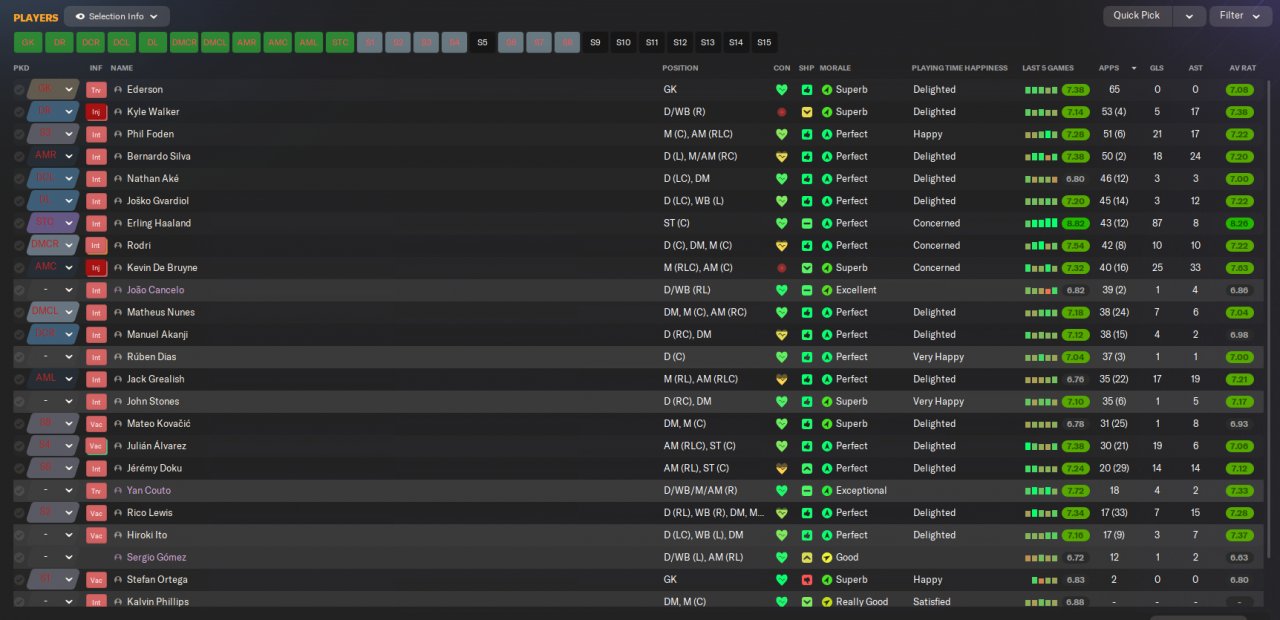
Task: Open the profile icon next to Erling Haaland
Action: (118, 223)
